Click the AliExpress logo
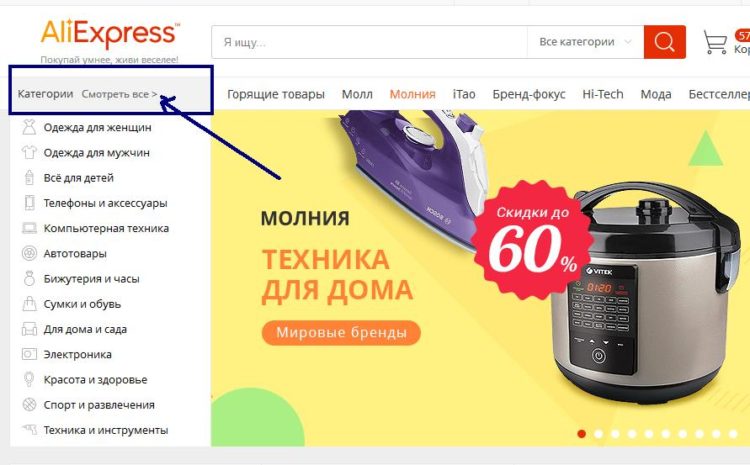The width and height of the screenshot is (750, 465). [x=110, y=33]
